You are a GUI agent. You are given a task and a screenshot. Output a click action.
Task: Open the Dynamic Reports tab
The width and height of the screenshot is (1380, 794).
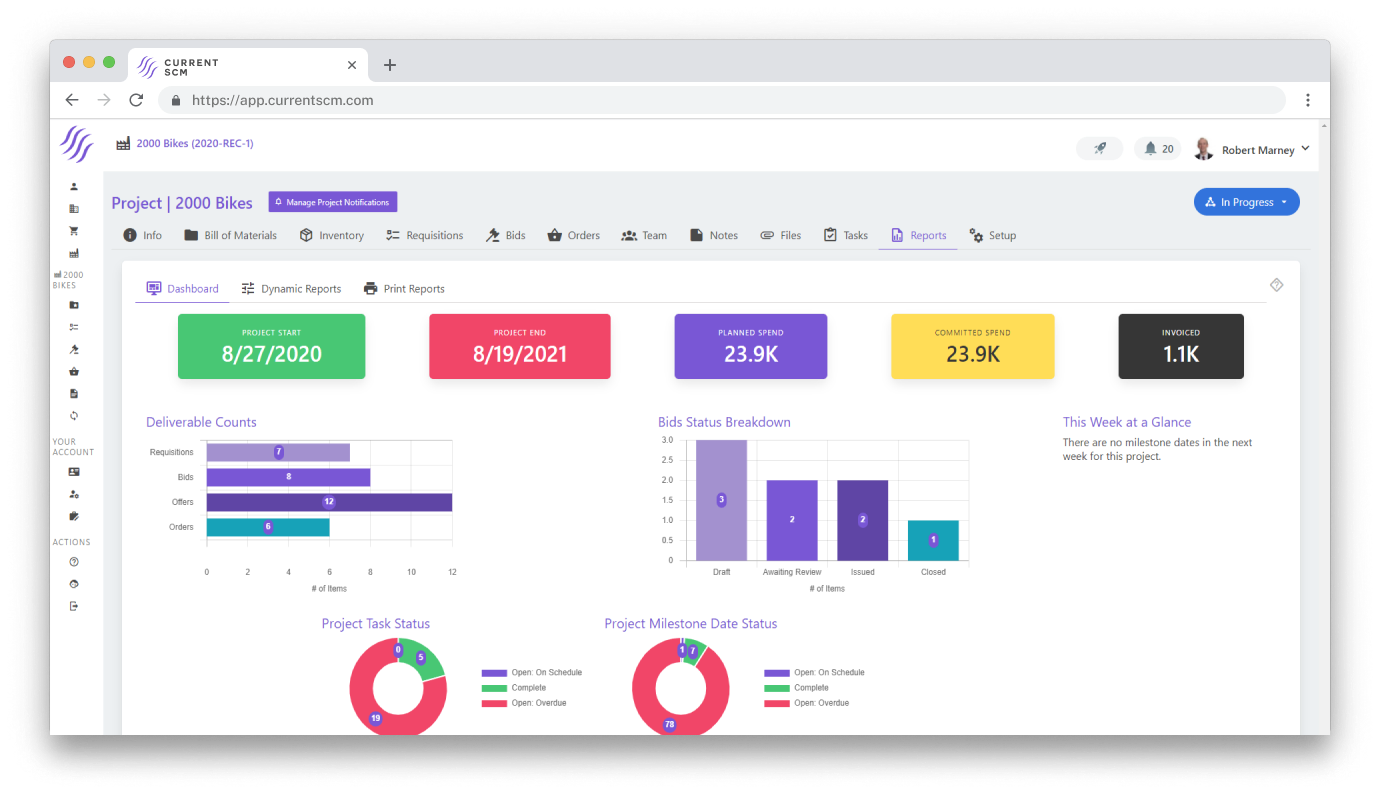click(291, 288)
